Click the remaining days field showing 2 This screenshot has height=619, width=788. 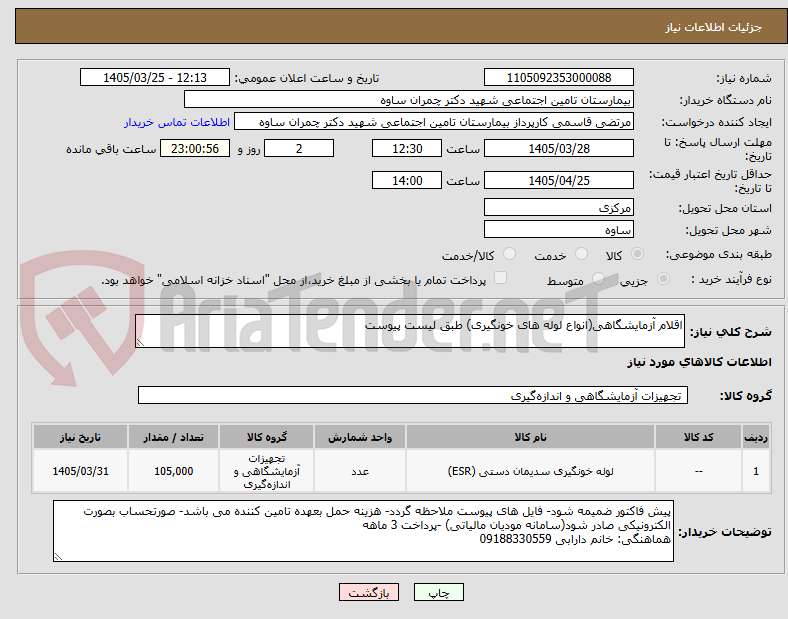[299, 149]
